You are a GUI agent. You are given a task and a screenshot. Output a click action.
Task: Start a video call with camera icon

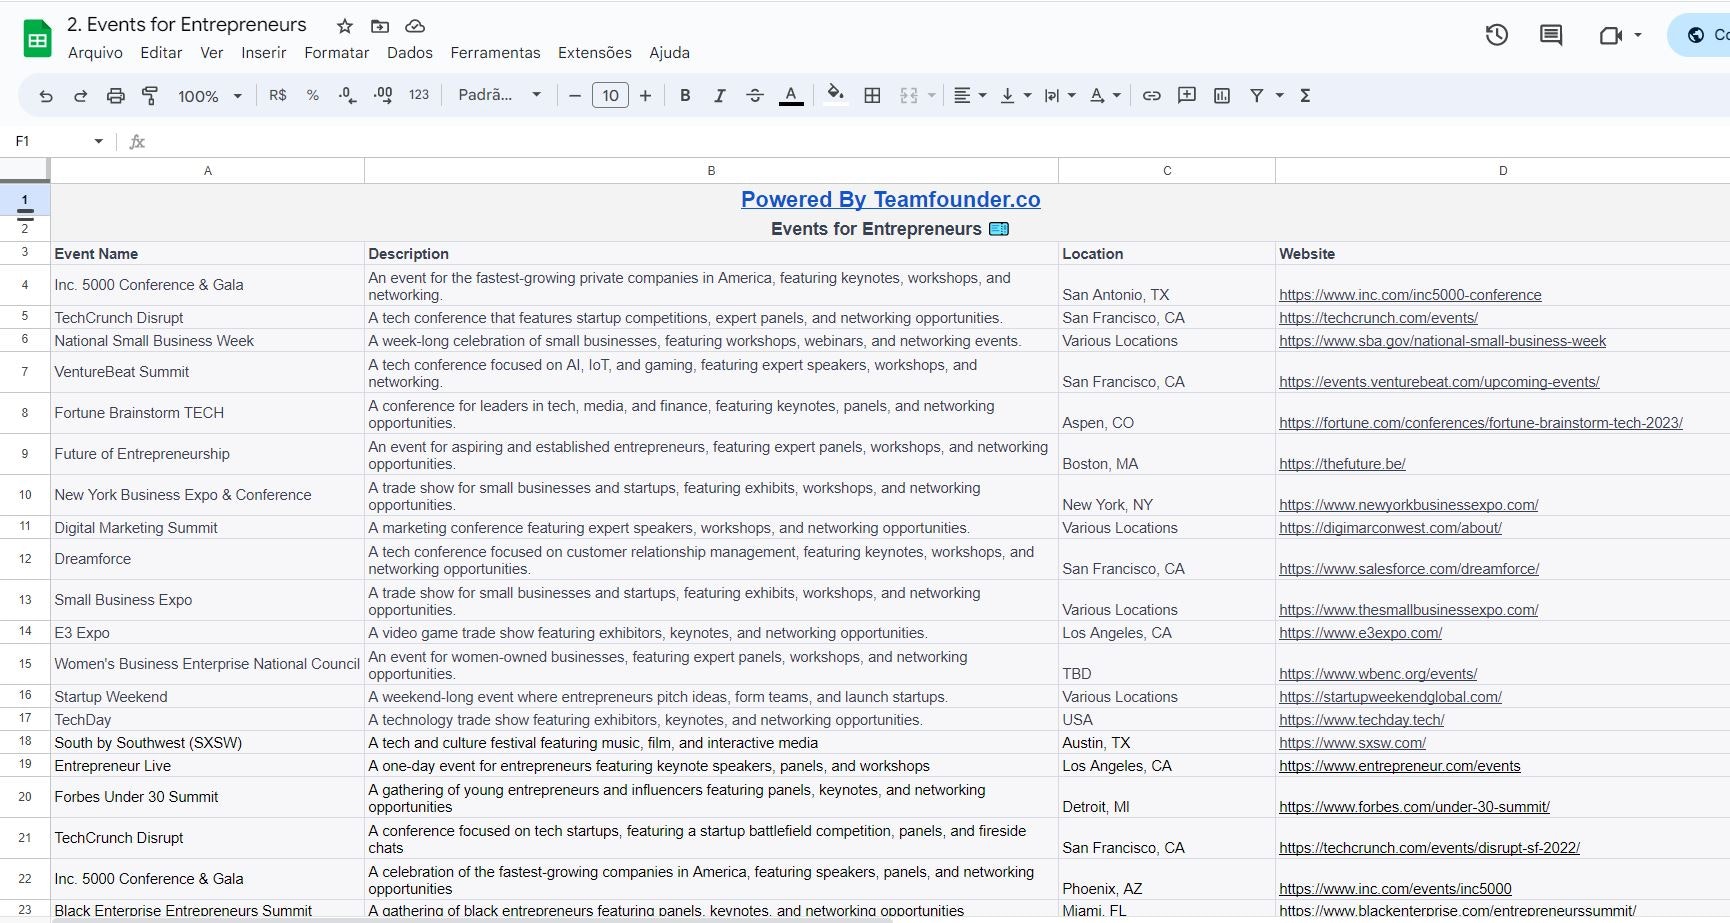pos(1610,35)
